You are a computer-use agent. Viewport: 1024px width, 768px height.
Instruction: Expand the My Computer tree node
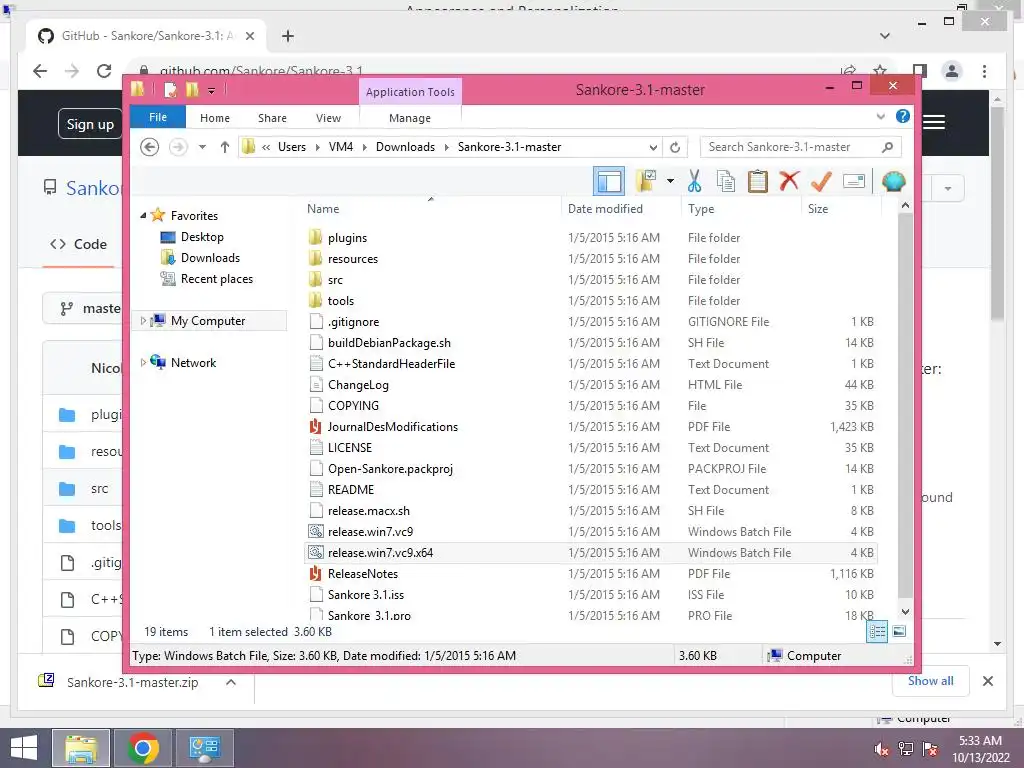coord(143,321)
